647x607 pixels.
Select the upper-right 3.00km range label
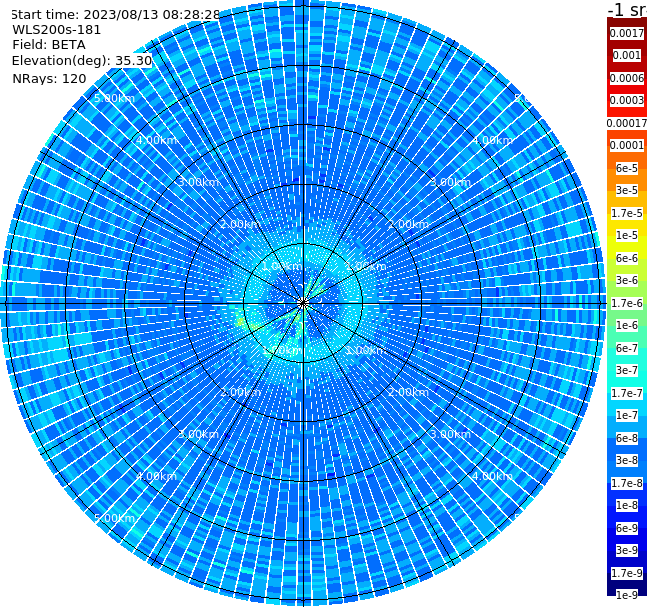click(450, 182)
